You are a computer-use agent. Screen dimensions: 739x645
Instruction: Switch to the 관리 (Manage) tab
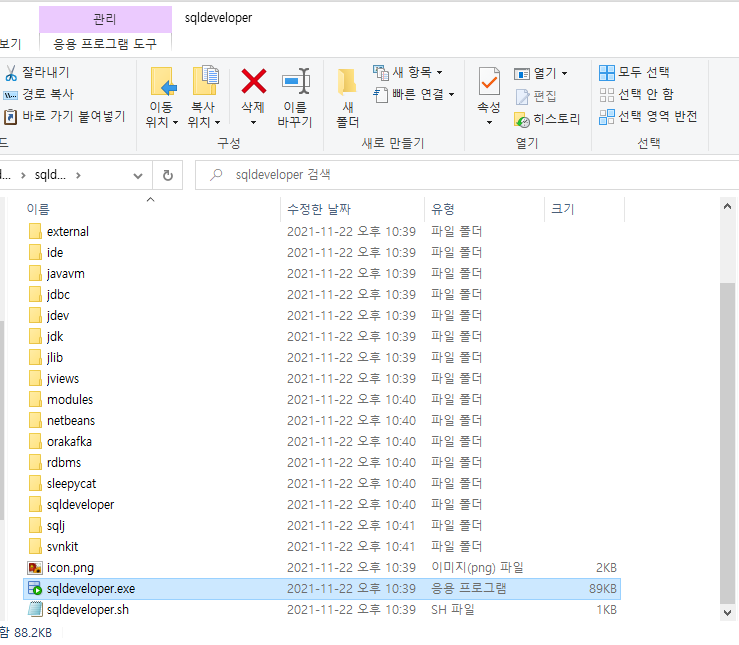[105, 19]
